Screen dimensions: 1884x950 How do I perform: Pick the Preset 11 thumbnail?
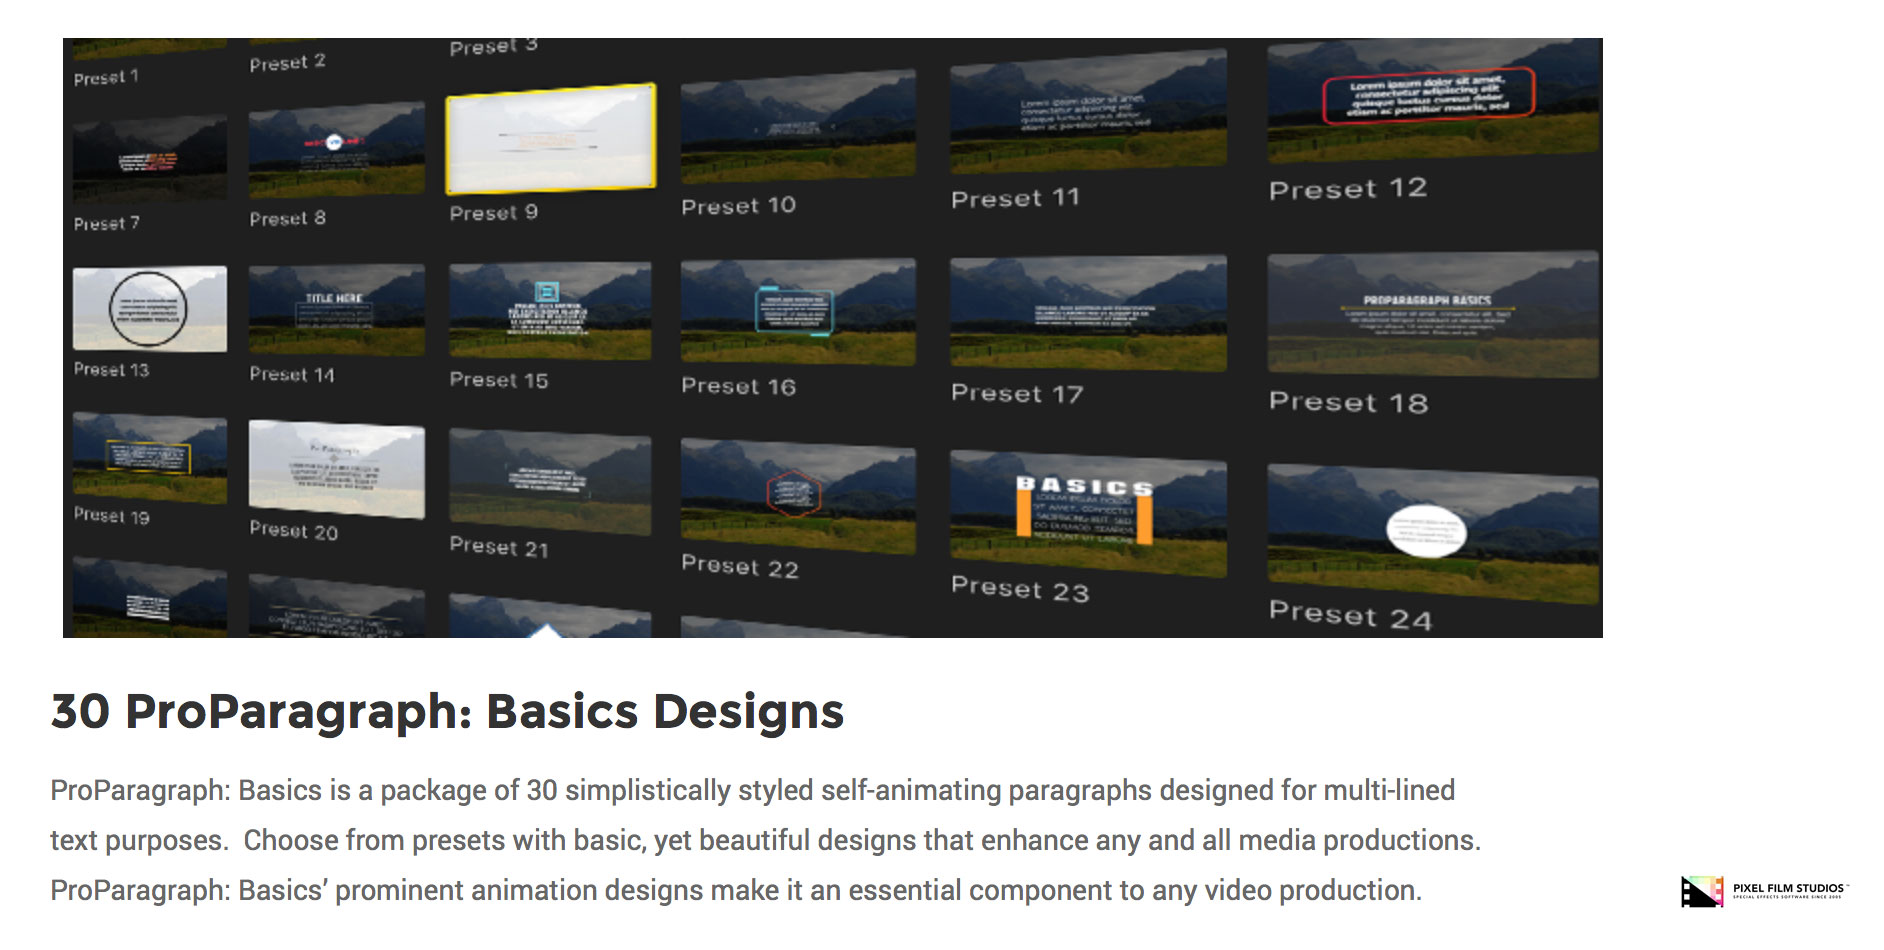click(1088, 110)
